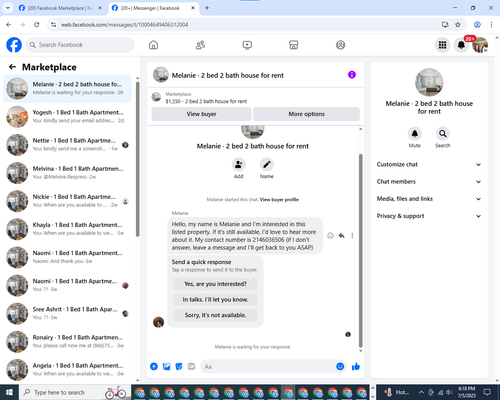Expand Privacy & support section
Screen dimensions: 500x400
(x=429, y=216)
